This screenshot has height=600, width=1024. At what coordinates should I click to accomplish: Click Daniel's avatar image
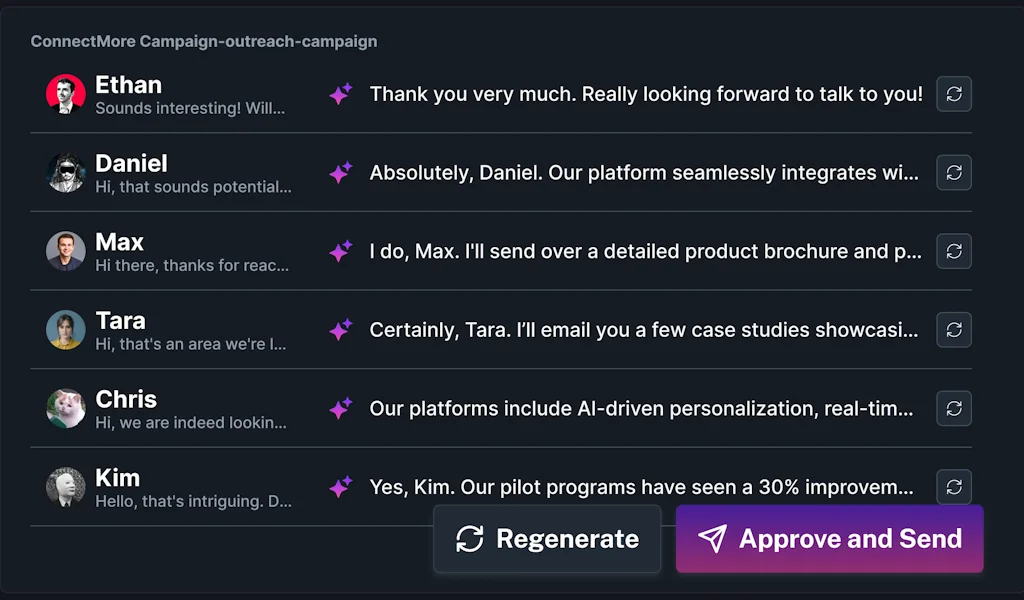(x=66, y=173)
